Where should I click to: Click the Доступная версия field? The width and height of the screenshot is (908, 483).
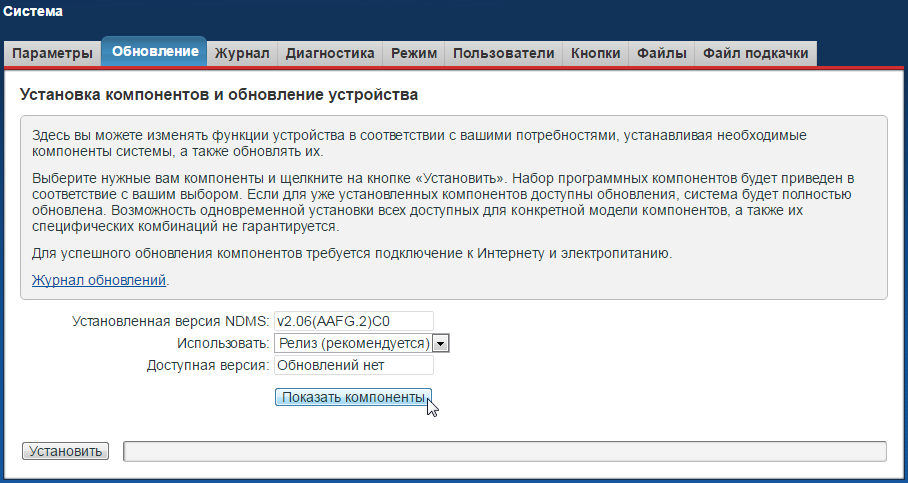(353, 365)
